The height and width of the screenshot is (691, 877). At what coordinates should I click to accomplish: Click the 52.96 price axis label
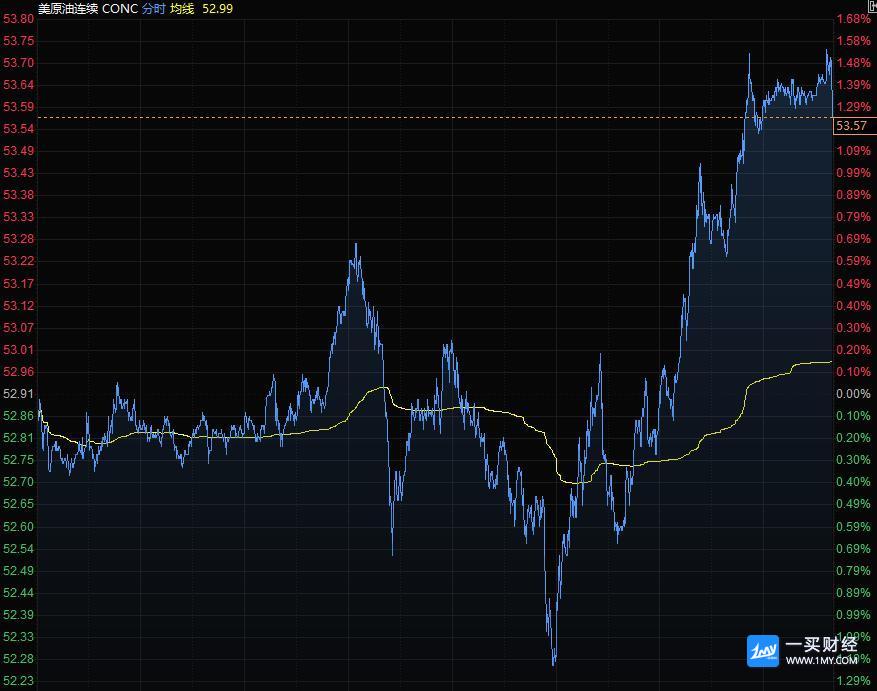click(x=18, y=372)
